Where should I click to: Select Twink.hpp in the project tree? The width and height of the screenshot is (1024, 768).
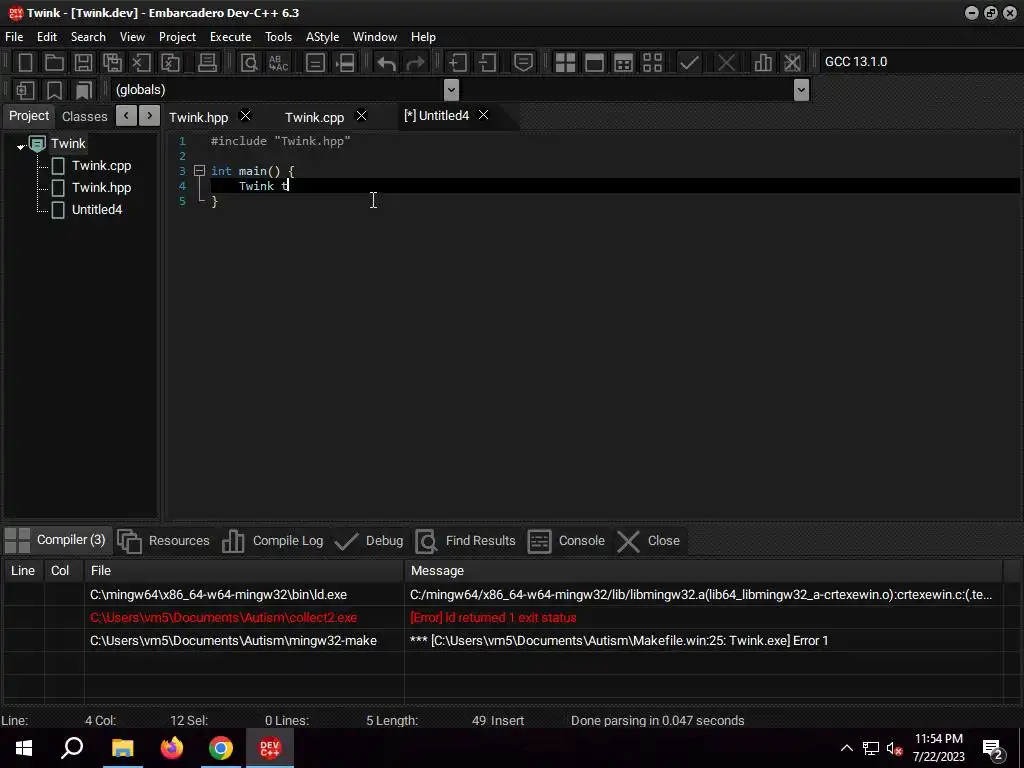(x=101, y=187)
